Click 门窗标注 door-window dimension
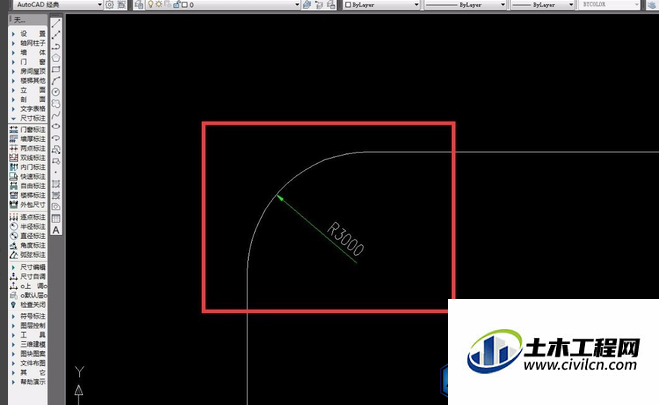The image size is (659, 405). [x=28, y=129]
